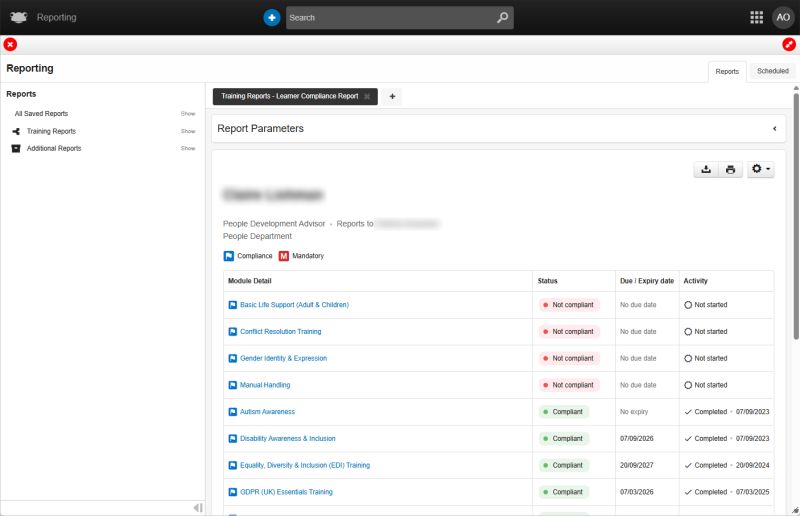Switch to the Scheduled tab

coord(772,71)
